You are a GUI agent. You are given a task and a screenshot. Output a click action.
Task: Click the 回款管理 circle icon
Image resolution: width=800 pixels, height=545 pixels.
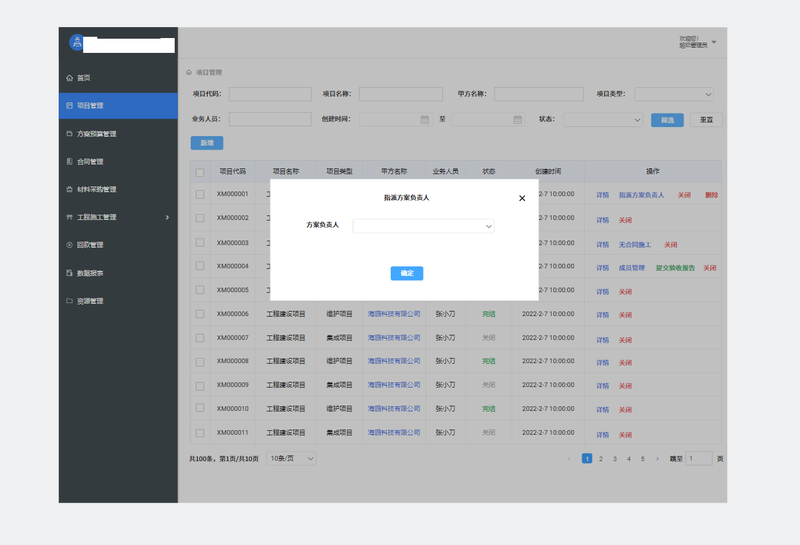pyautogui.click(x=69, y=245)
